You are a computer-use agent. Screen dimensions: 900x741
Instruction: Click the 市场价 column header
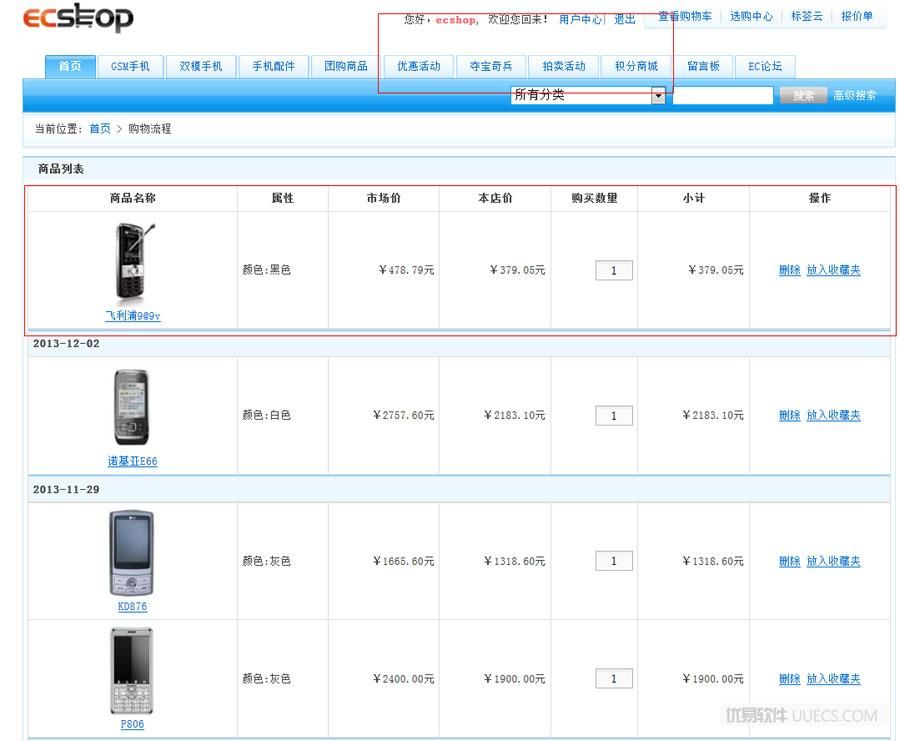click(x=383, y=198)
